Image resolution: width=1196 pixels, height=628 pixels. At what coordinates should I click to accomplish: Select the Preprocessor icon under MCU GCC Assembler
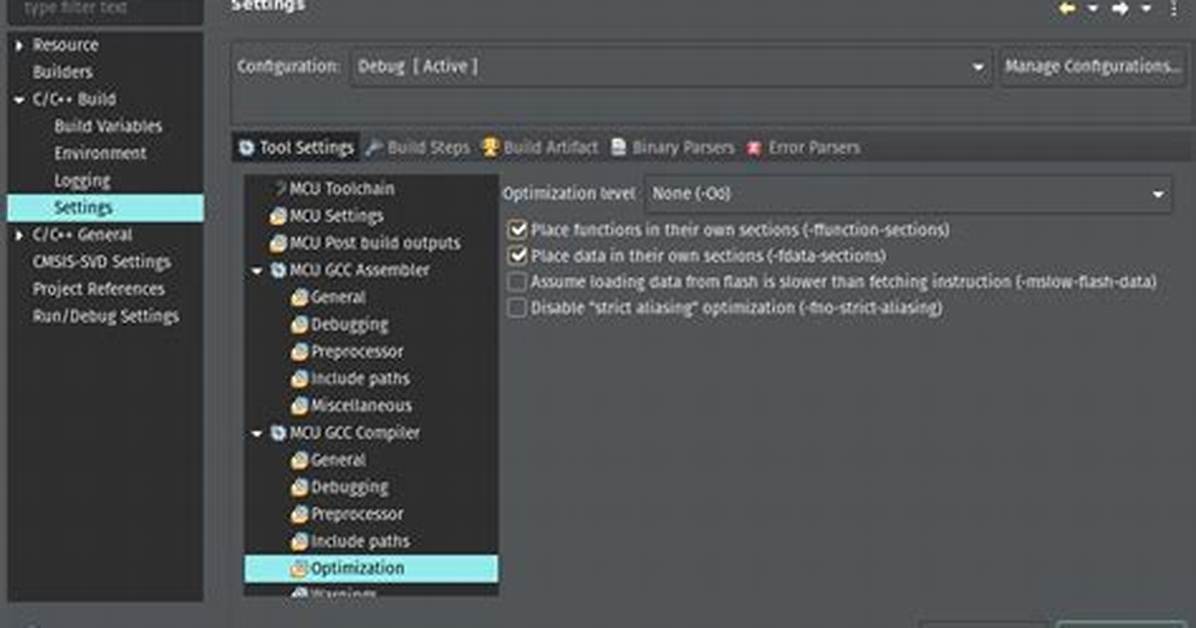pos(300,352)
